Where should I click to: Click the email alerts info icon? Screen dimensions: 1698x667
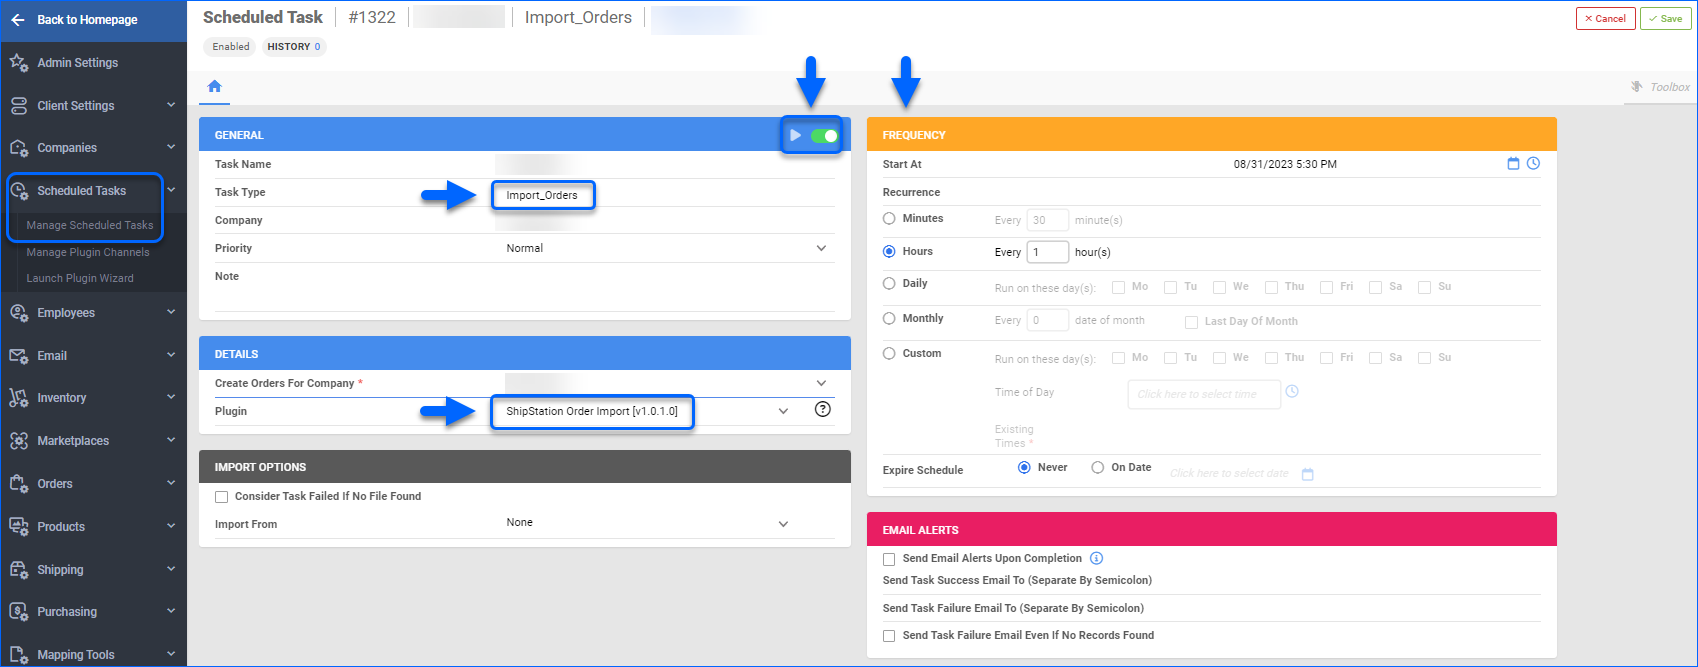click(x=1096, y=559)
